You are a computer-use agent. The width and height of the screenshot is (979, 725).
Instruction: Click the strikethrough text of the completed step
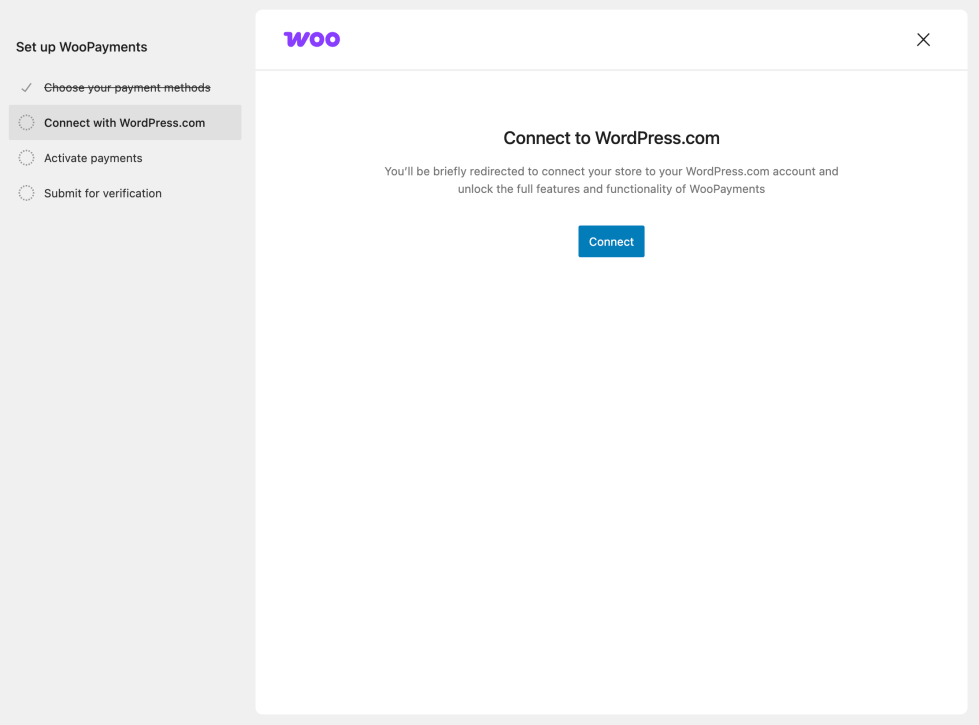coord(127,87)
